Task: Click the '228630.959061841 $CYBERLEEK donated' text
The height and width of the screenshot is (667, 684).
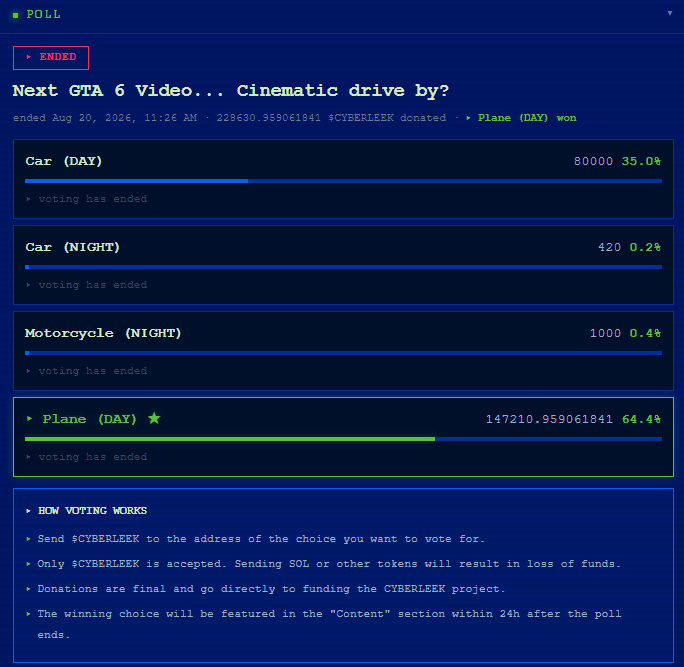Action: point(331,118)
